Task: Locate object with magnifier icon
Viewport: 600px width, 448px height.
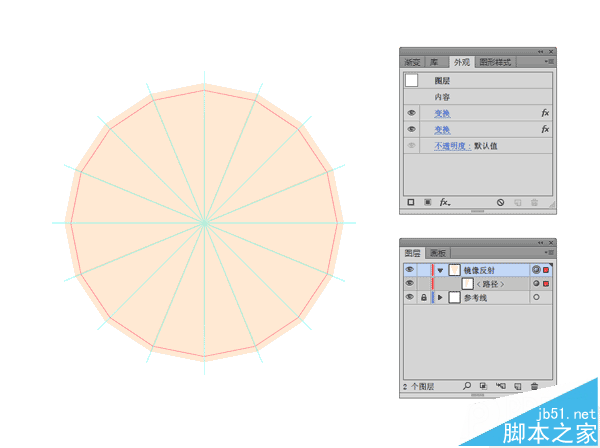Action: coord(467,386)
